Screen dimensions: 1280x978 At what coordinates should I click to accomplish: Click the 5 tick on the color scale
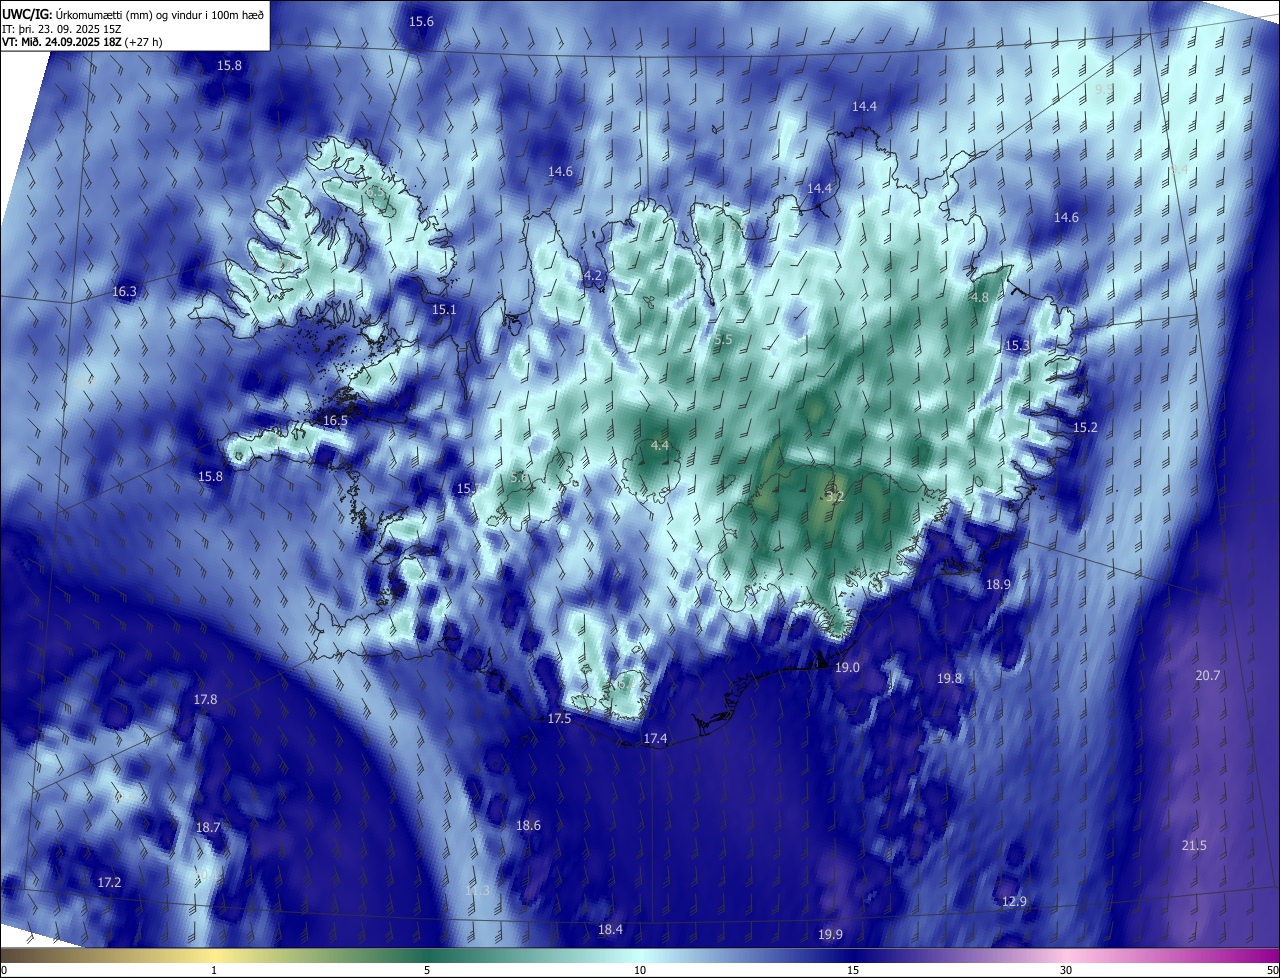(427, 970)
